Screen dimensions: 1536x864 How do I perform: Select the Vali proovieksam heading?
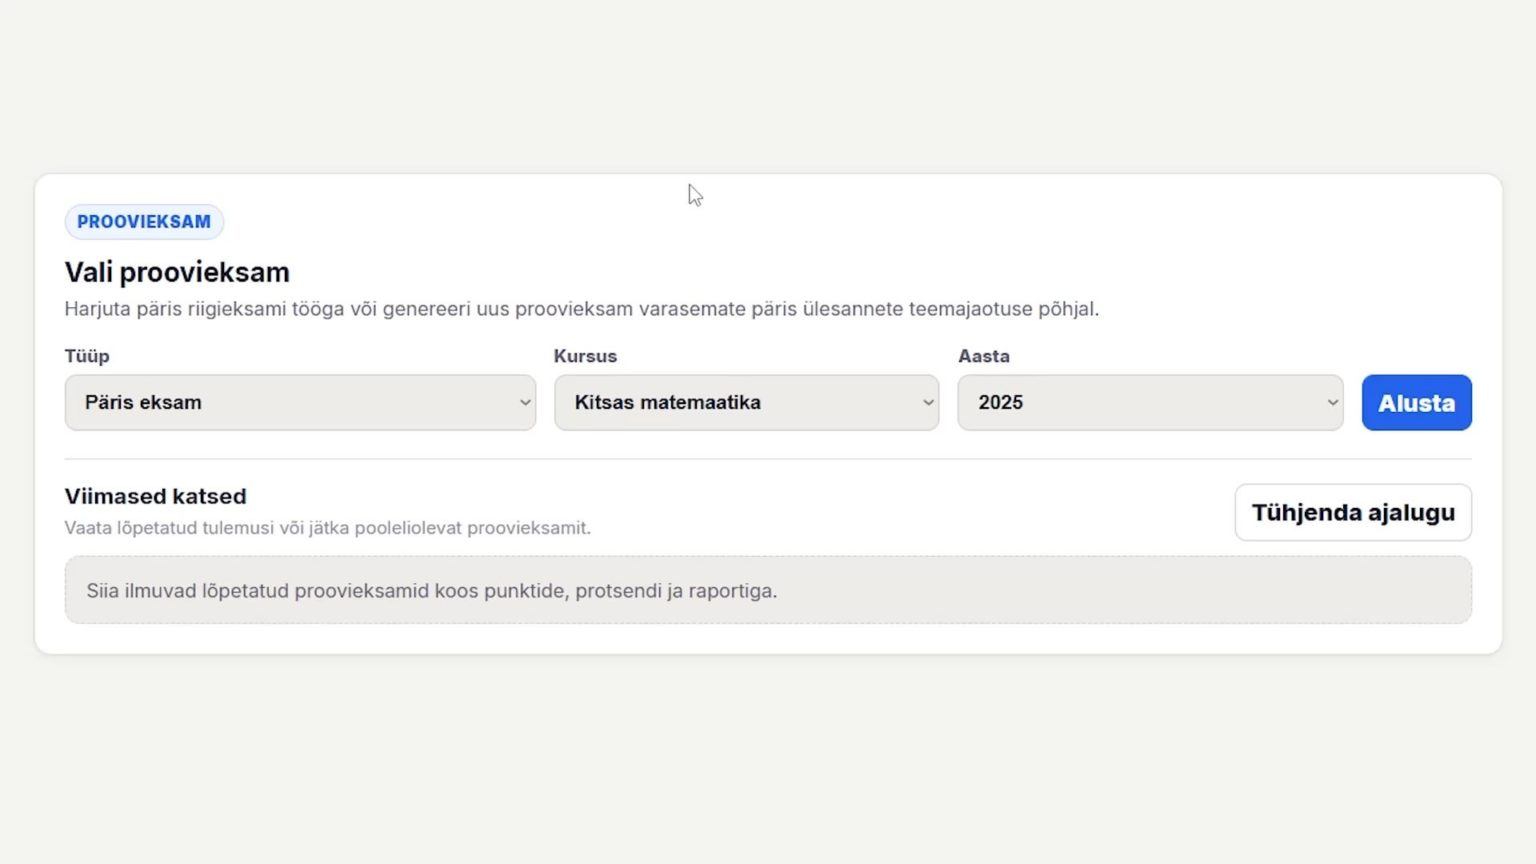[x=177, y=272]
